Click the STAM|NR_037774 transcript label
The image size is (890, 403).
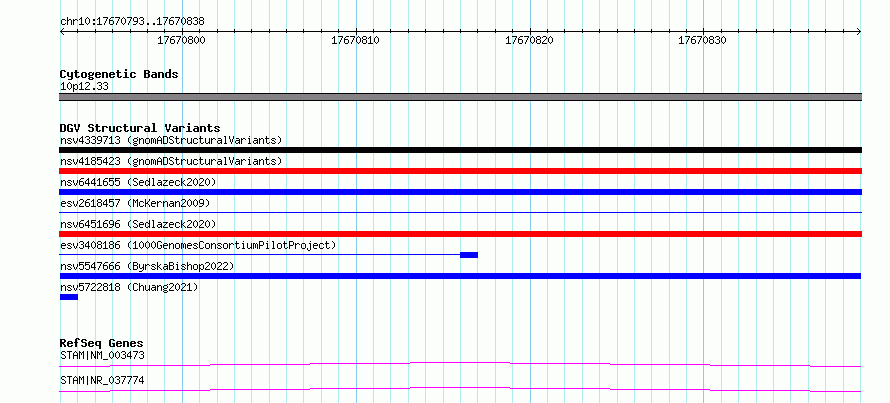point(102,380)
